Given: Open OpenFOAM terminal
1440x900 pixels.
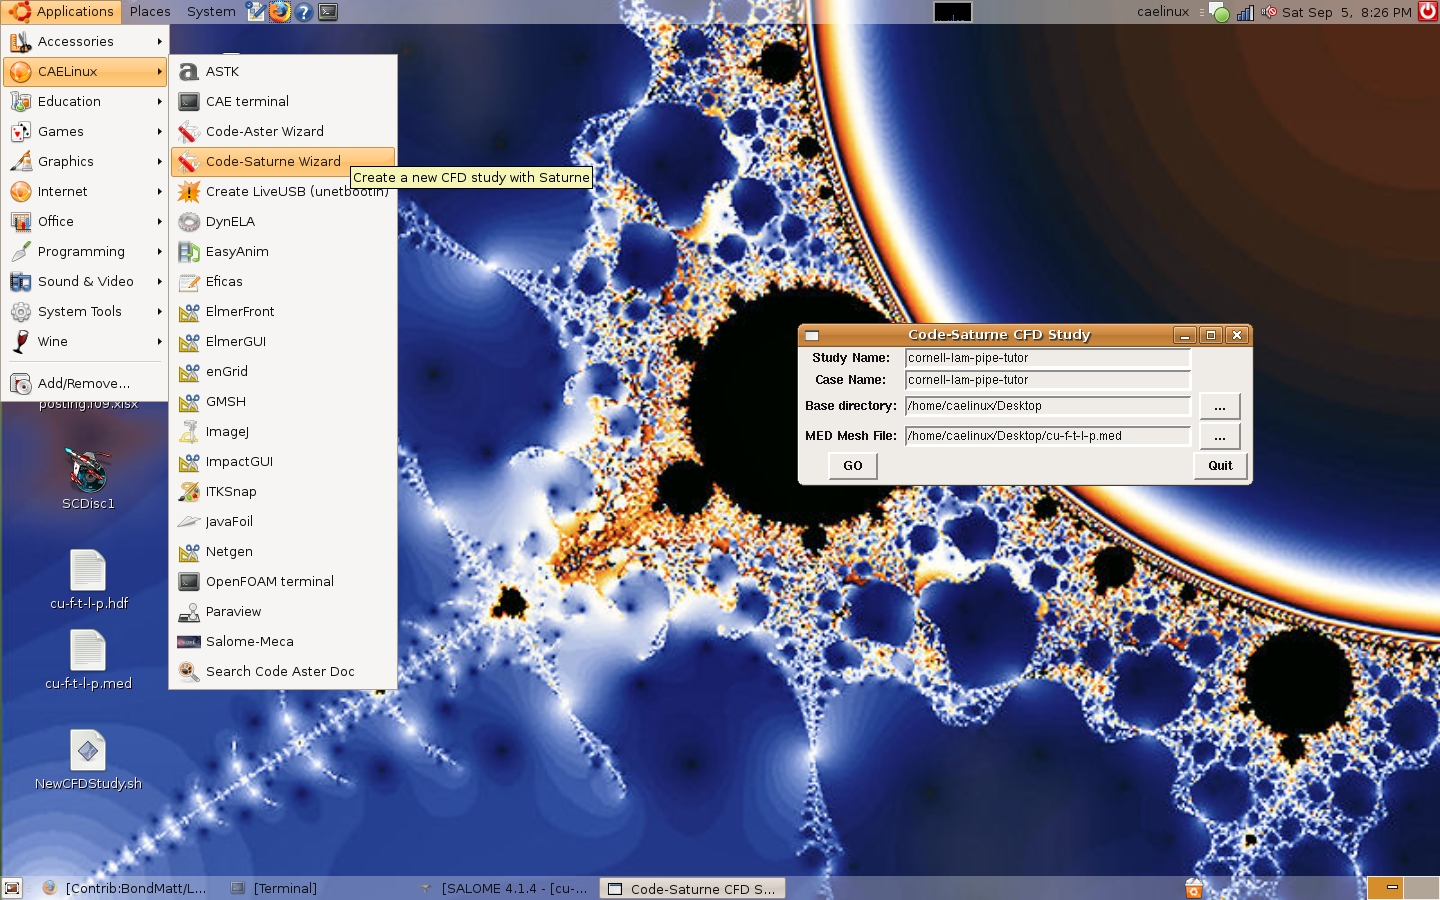Looking at the screenshot, I should coord(283,581).
